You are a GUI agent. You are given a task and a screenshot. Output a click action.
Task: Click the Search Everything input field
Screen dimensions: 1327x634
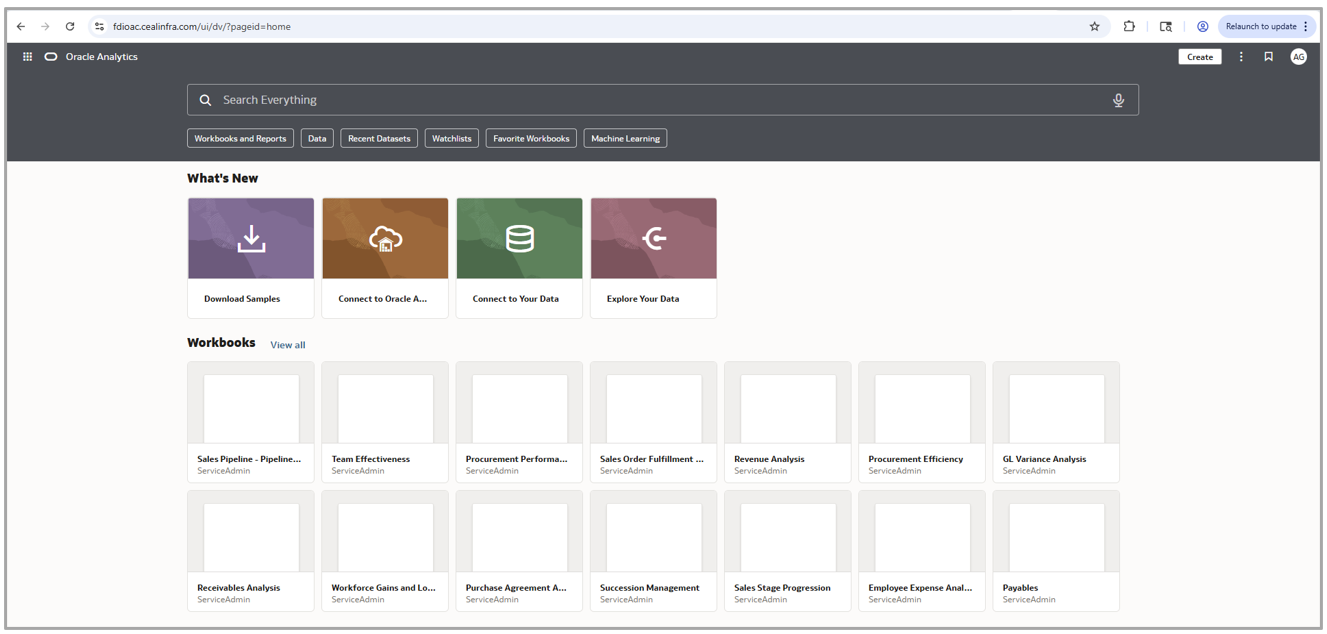[x=660, y=100]
